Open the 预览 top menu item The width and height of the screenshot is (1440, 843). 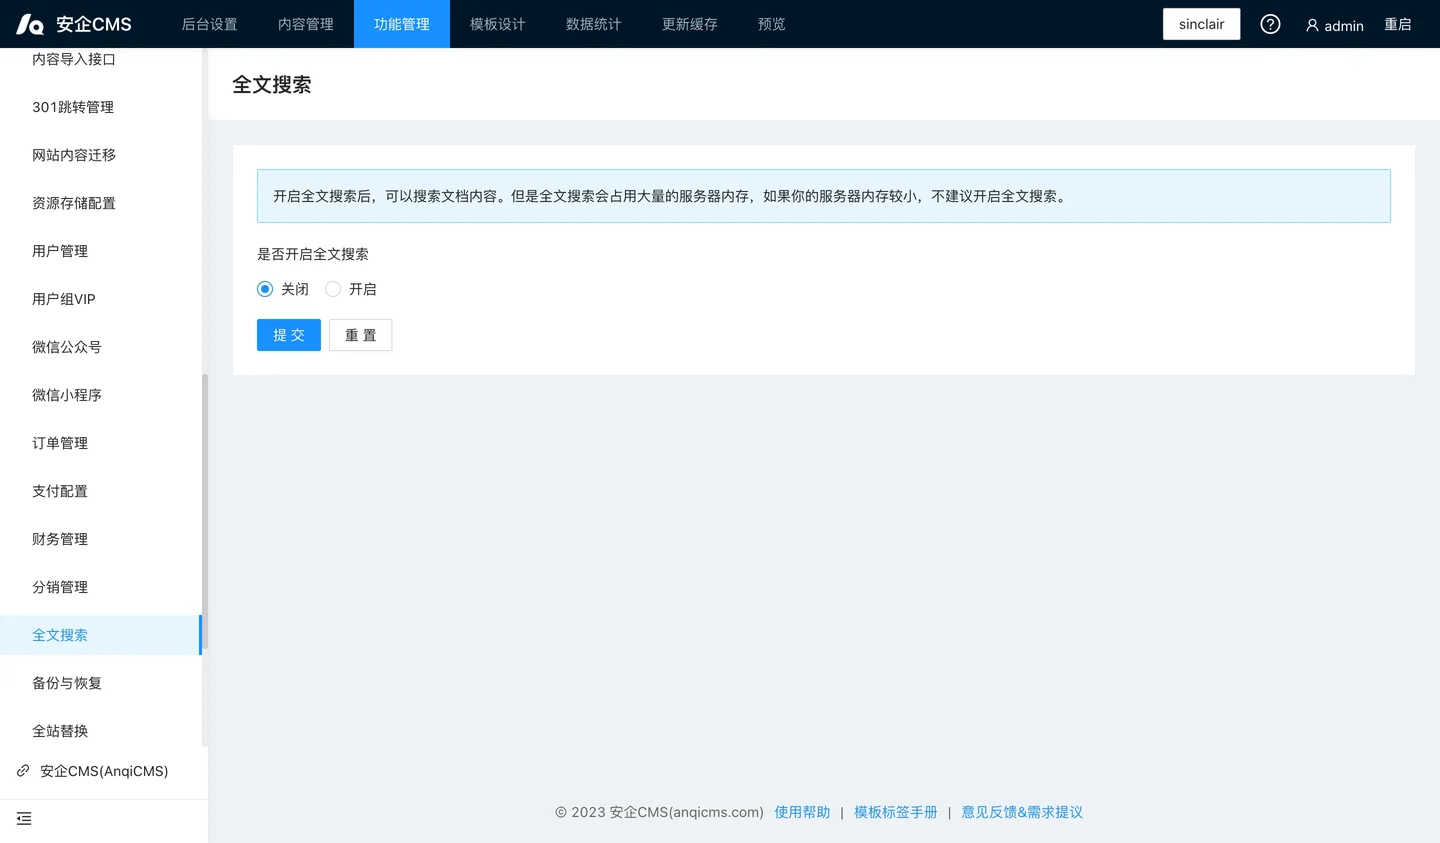[772, 24]
